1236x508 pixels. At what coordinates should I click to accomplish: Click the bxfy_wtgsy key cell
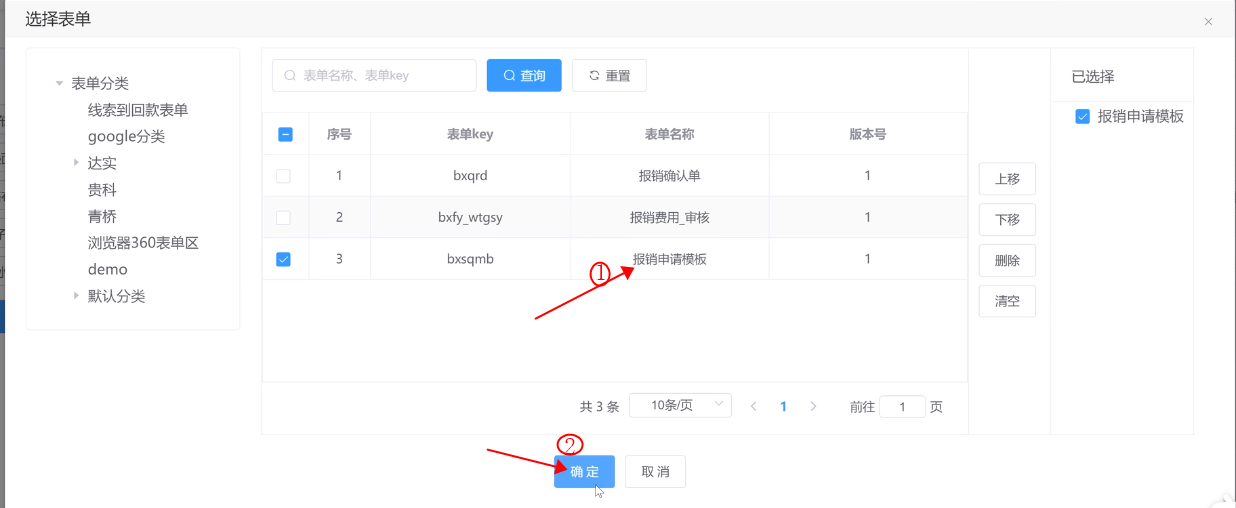tap(470, 217)
